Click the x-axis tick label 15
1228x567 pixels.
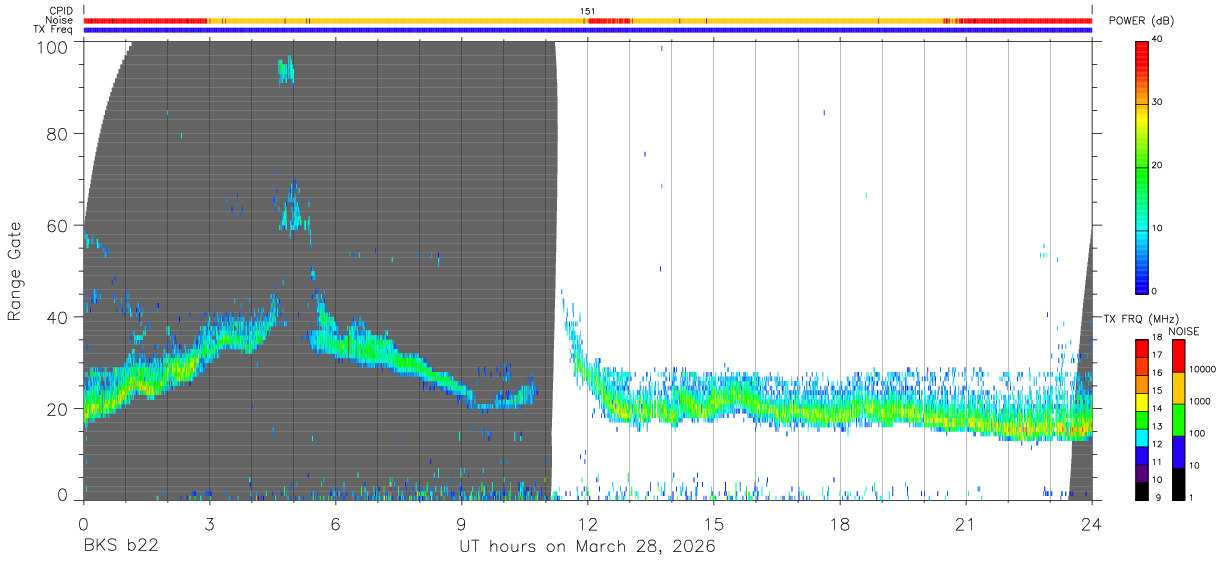pos(714,524)
